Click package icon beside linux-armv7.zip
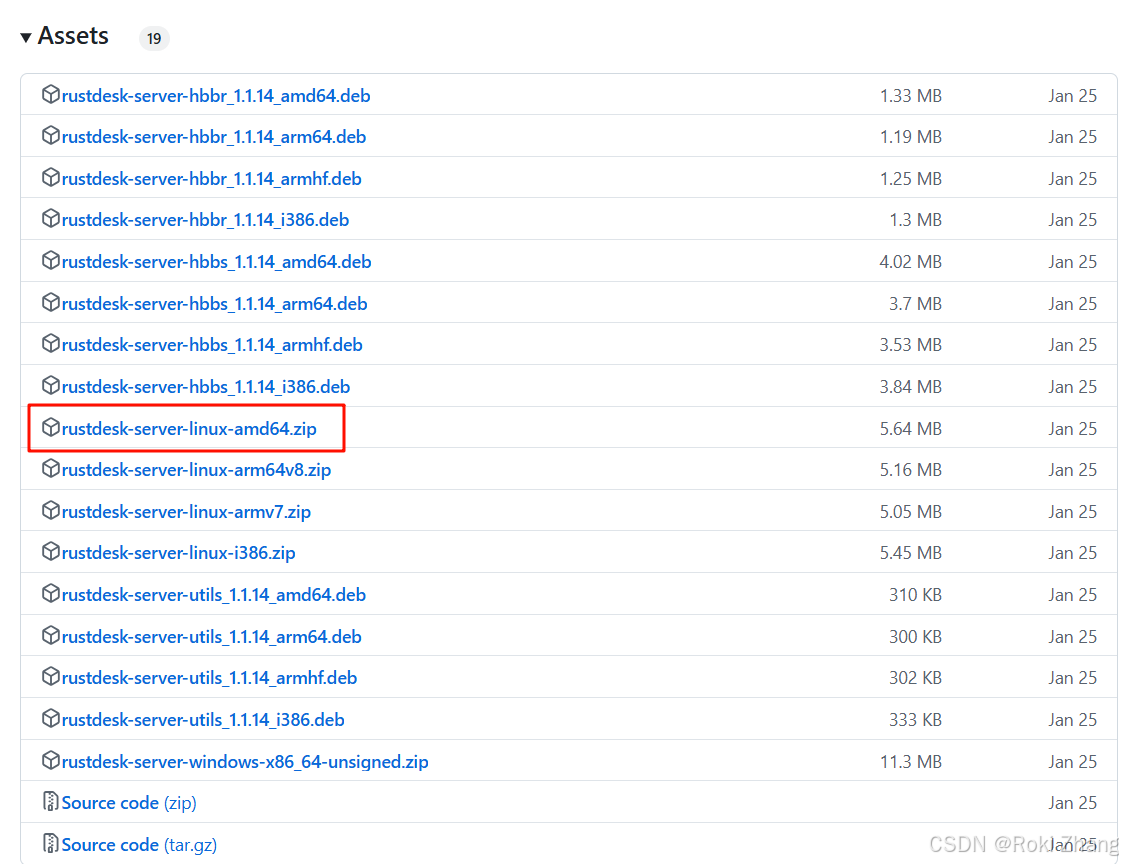 click(51, 511)
